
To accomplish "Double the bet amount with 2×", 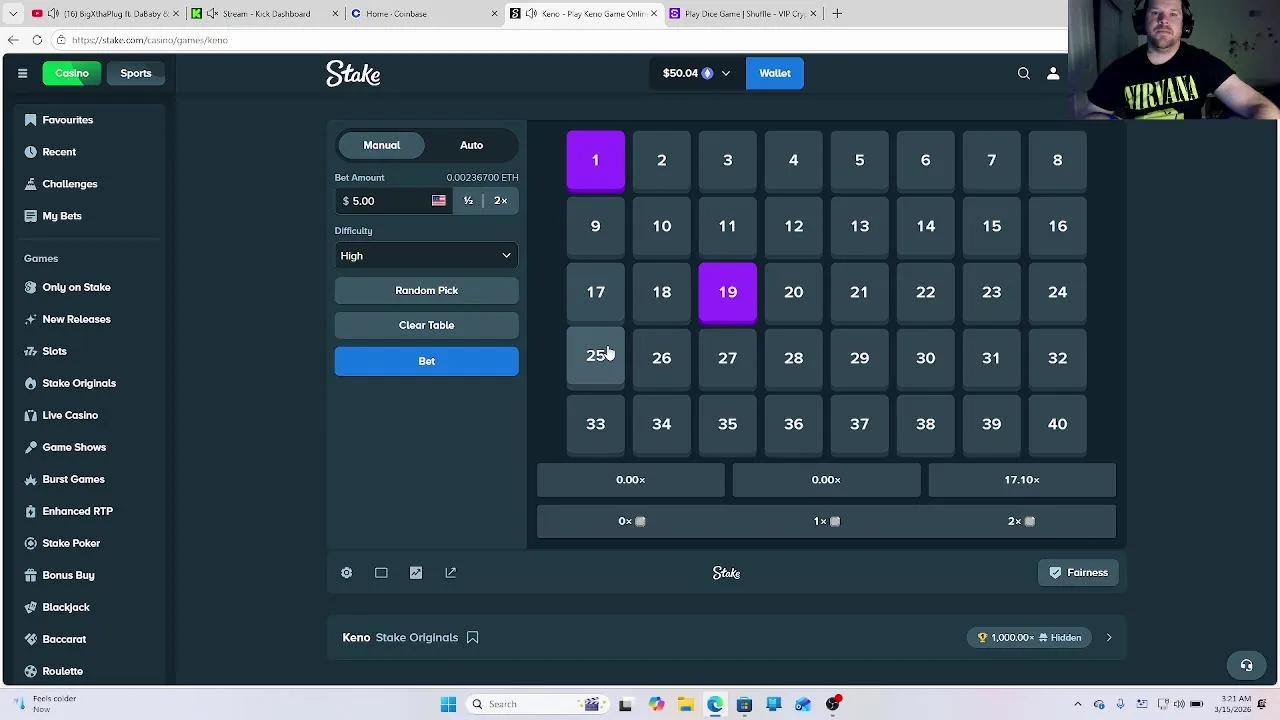I will tap(501, 201).
